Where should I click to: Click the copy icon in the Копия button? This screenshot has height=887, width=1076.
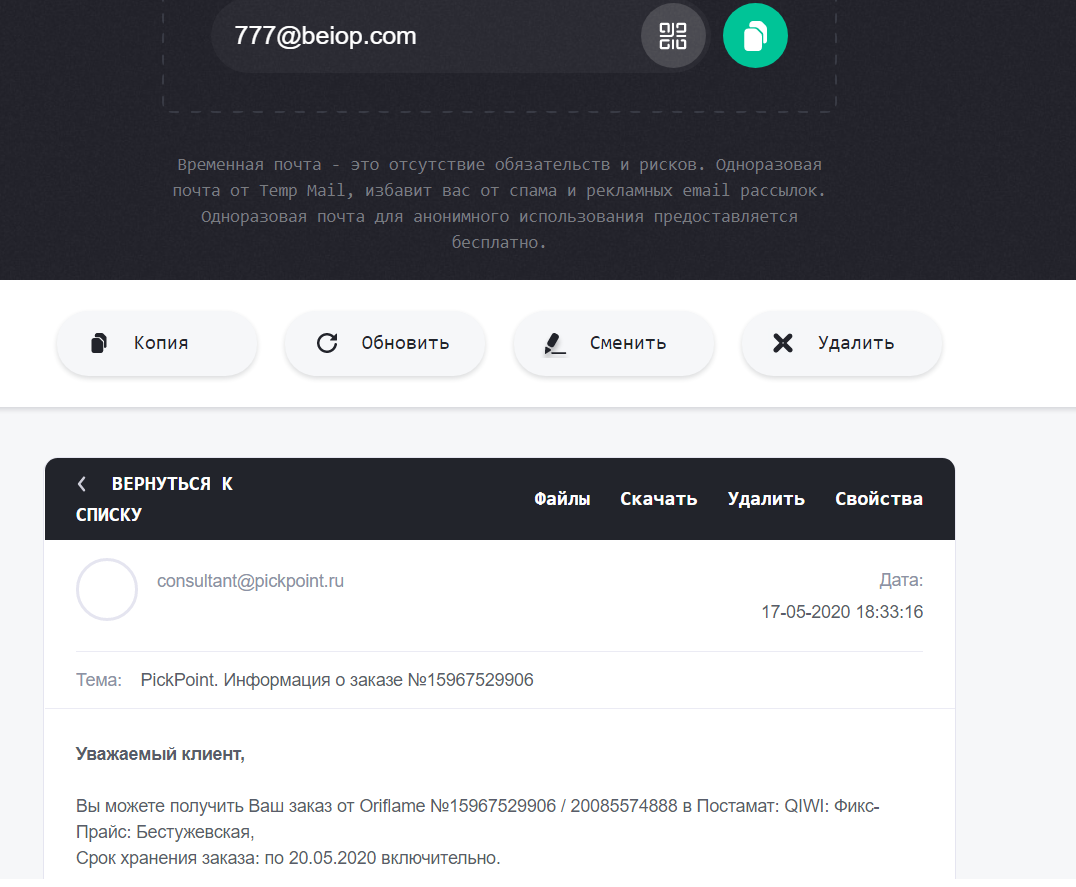click(99, 343)
